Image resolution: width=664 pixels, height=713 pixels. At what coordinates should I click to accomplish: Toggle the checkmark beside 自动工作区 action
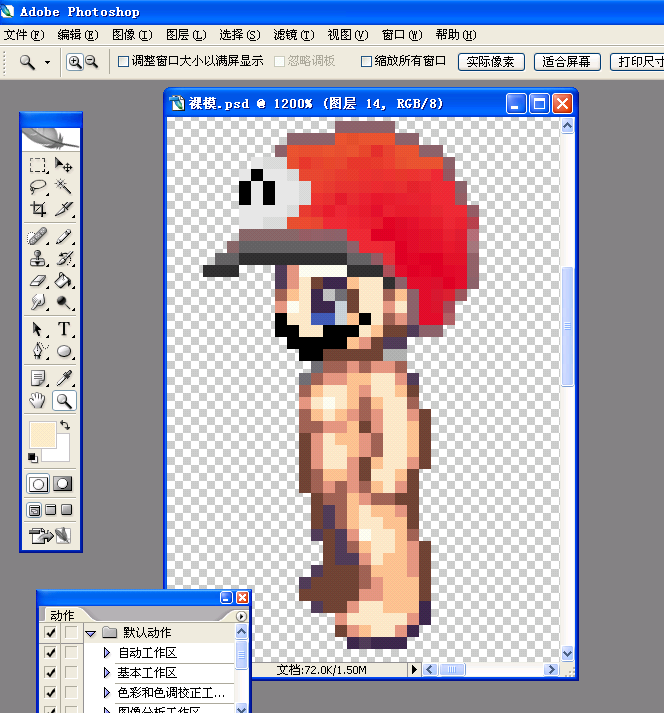click(50, 653)
